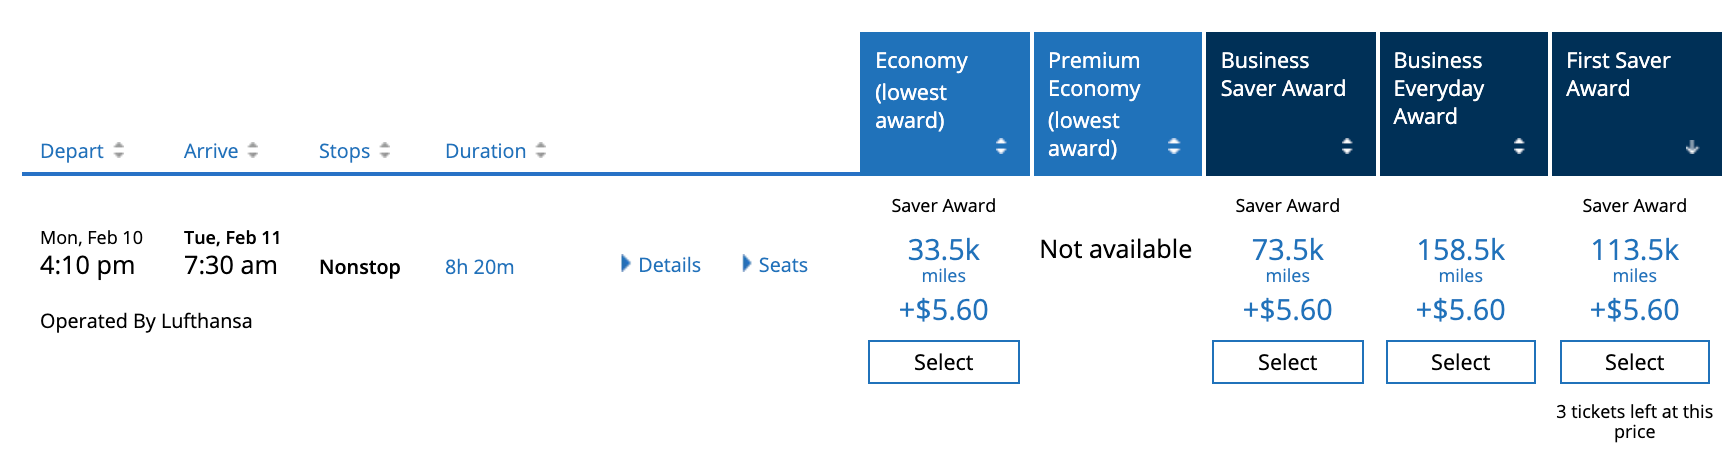The image size is (1734, 466).
Task: Select the 158.5k Business Everyday fare
Action: click(1460, 362)
